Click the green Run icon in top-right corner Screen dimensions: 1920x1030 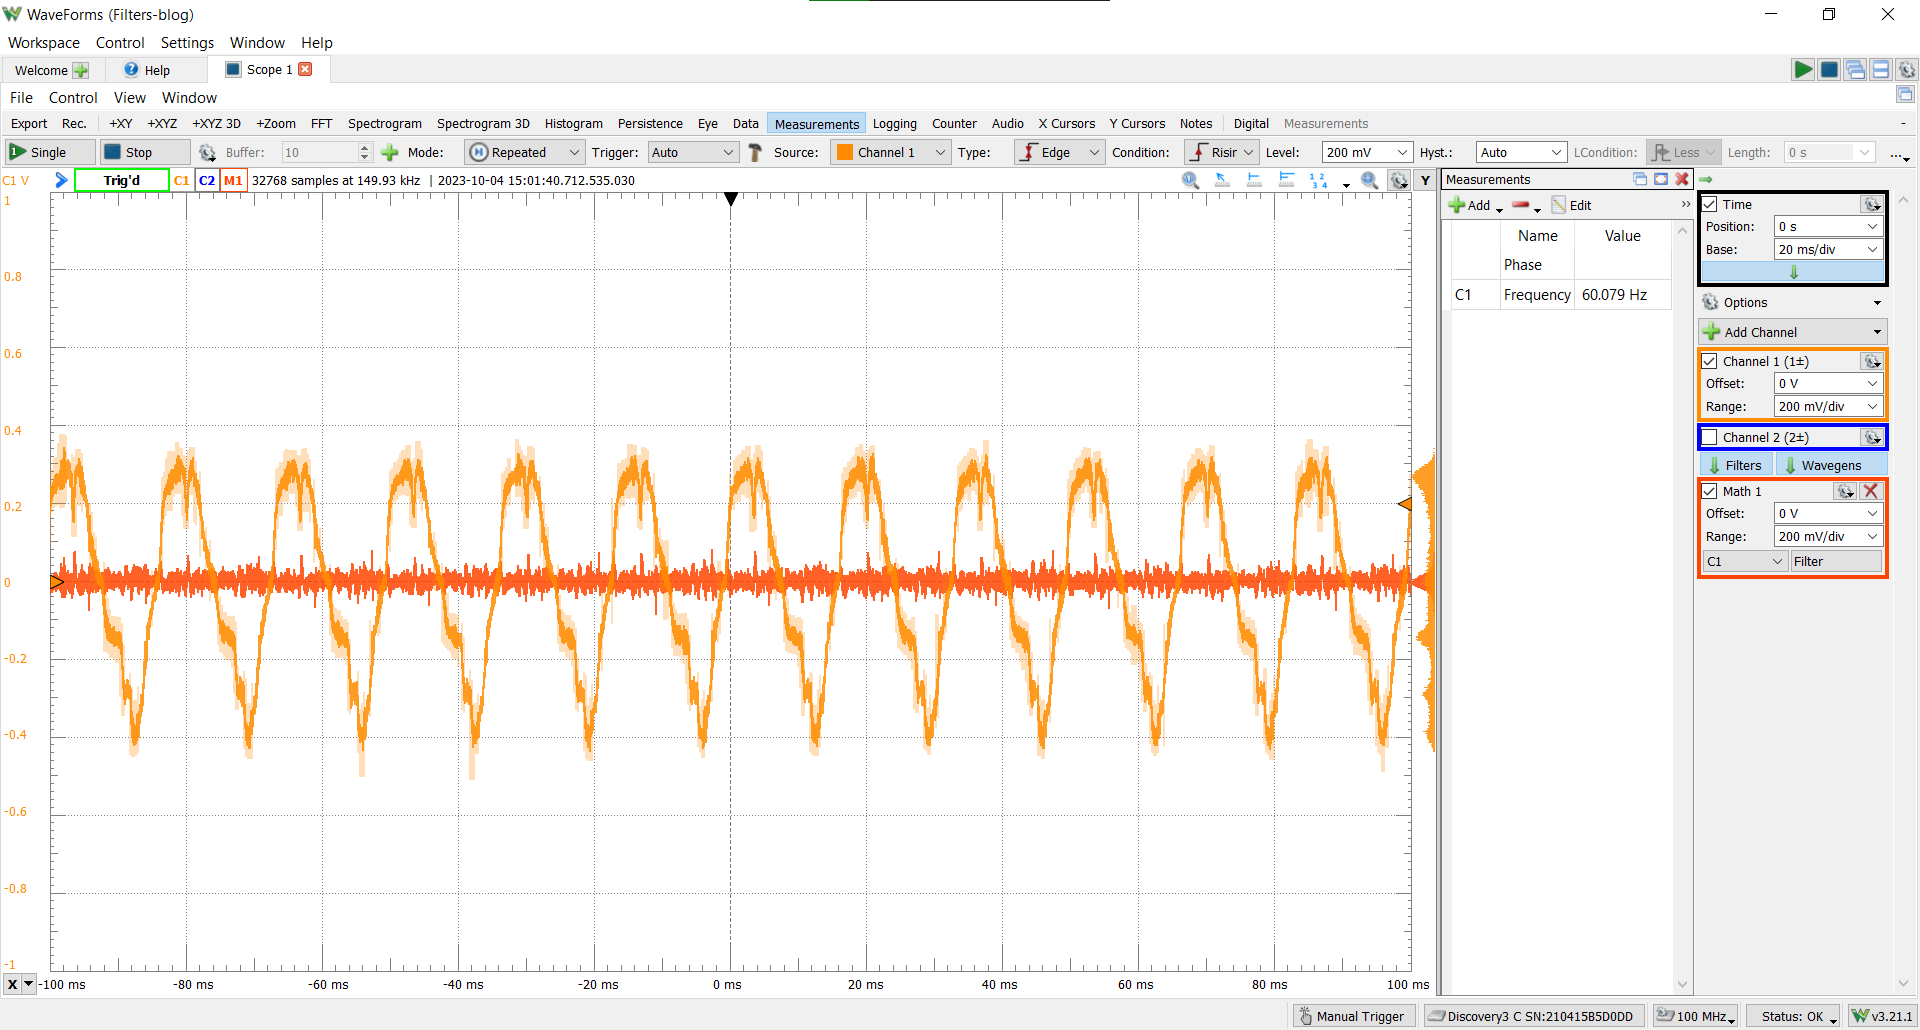tap(1803, 69)
